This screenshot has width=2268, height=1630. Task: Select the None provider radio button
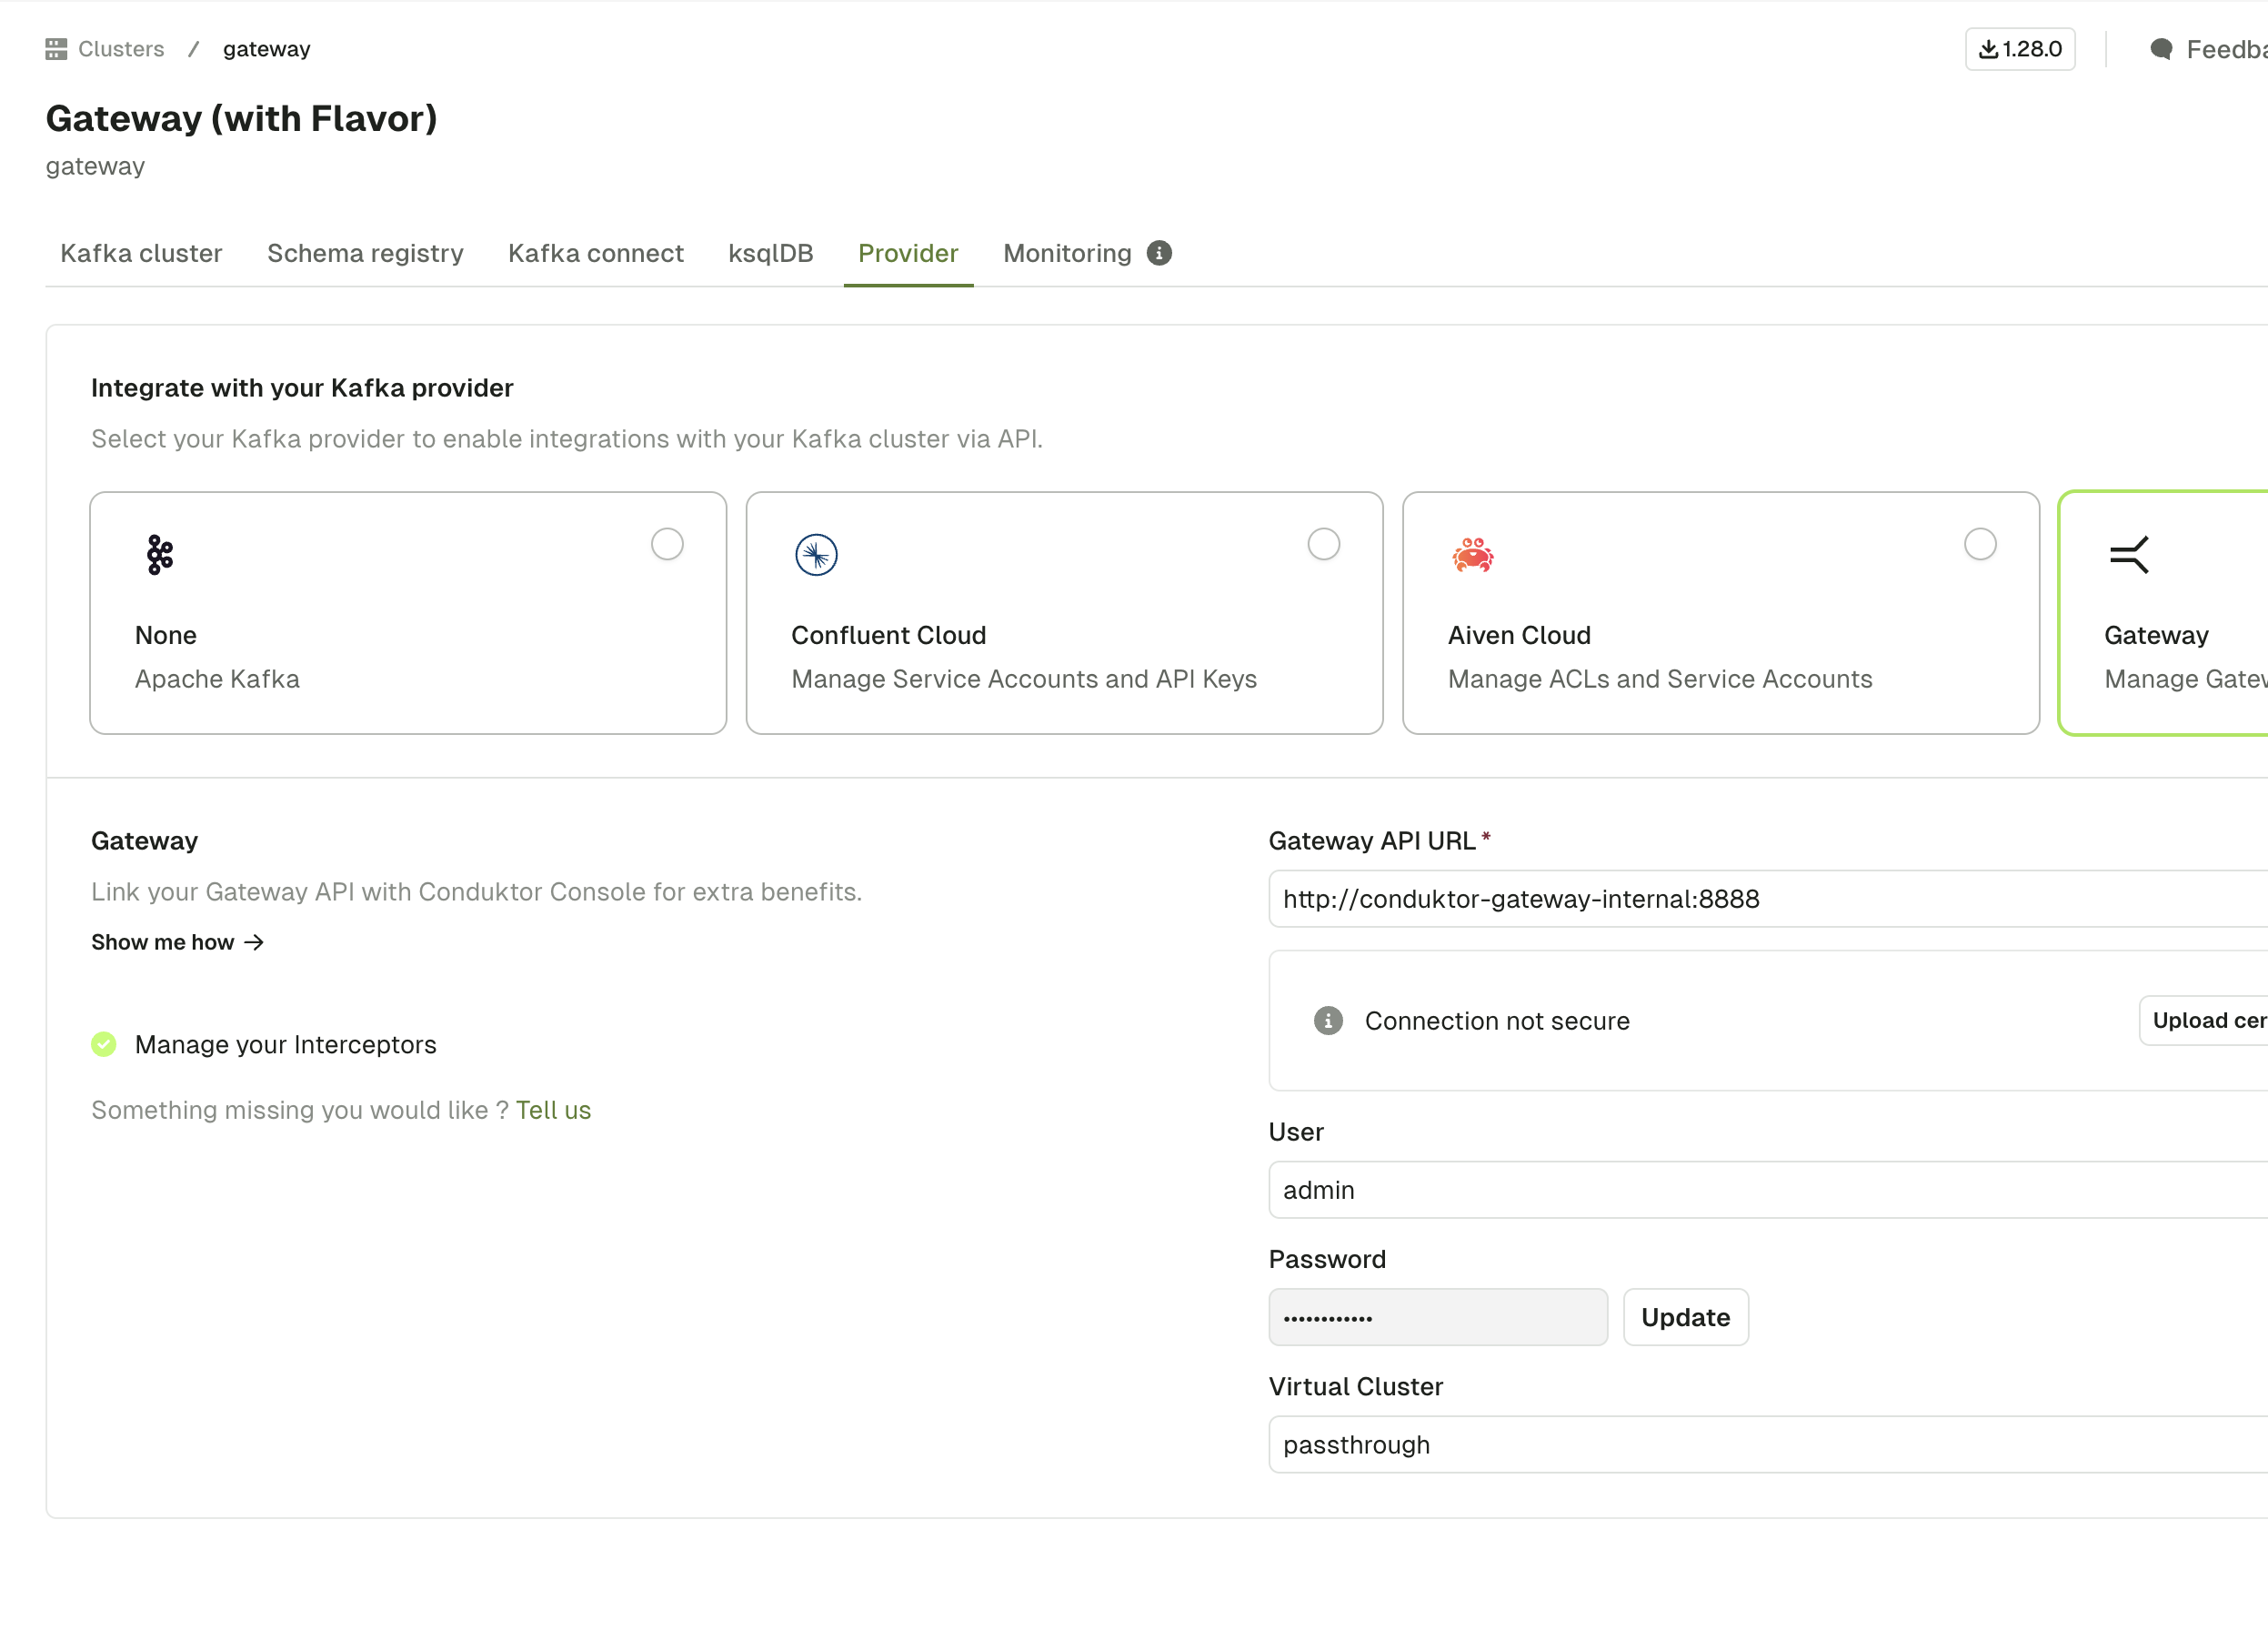(667, 545)
